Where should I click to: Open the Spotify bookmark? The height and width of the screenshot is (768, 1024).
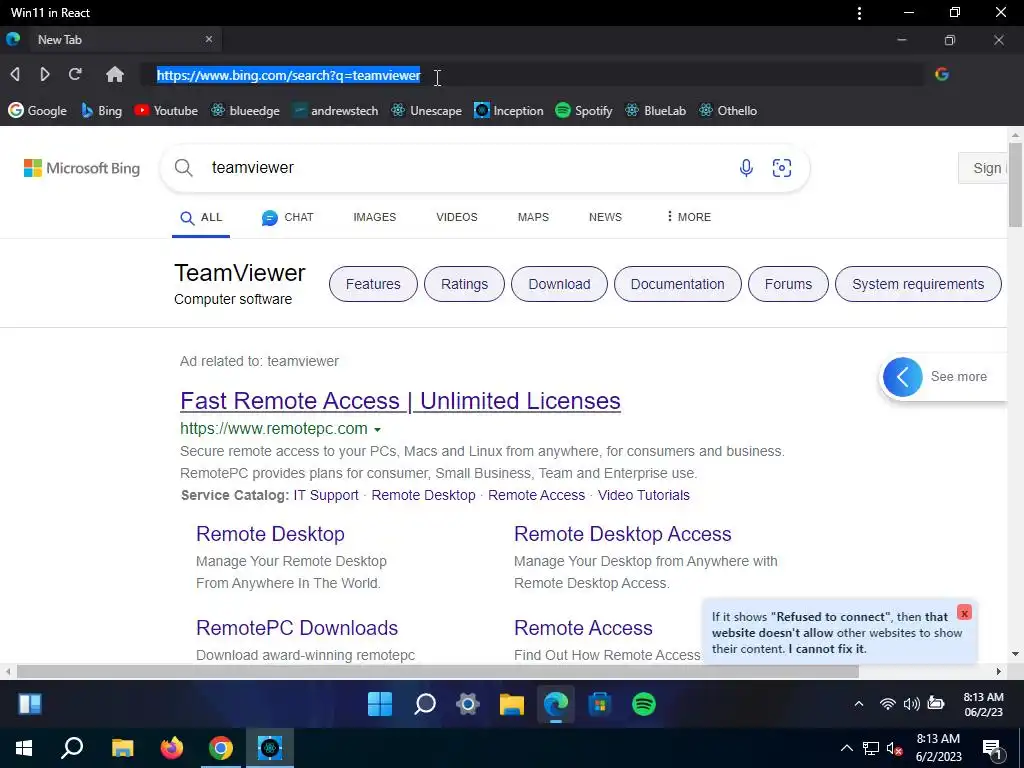point(584,110)
